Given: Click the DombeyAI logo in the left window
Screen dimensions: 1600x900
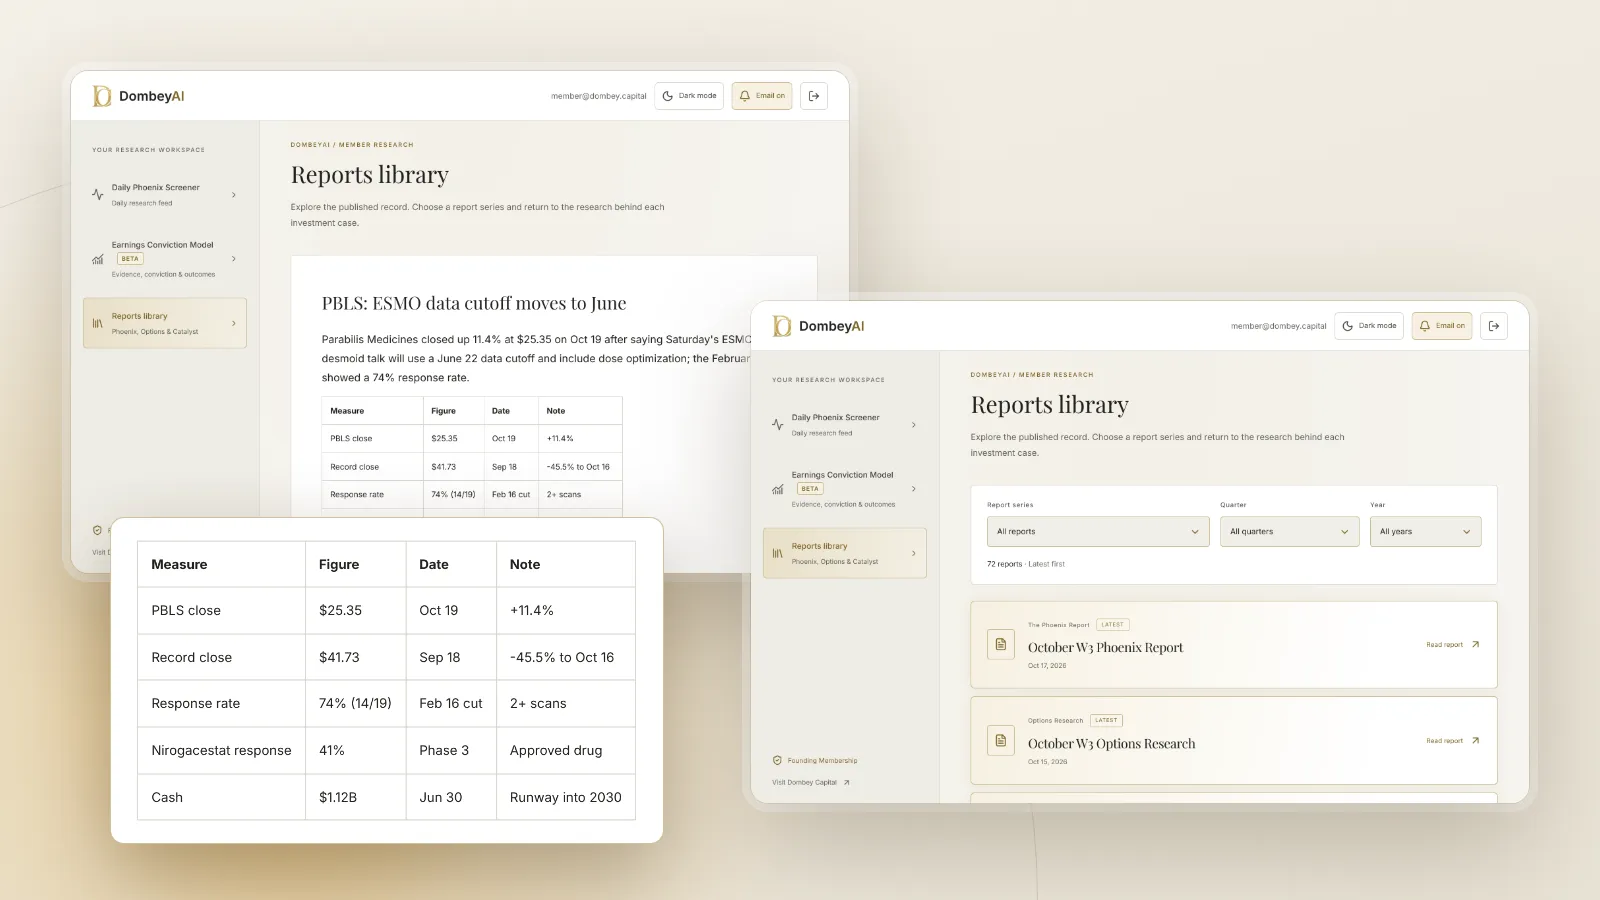Looking at the screenshot, I should pyautogui.click(x=138, y=96).
